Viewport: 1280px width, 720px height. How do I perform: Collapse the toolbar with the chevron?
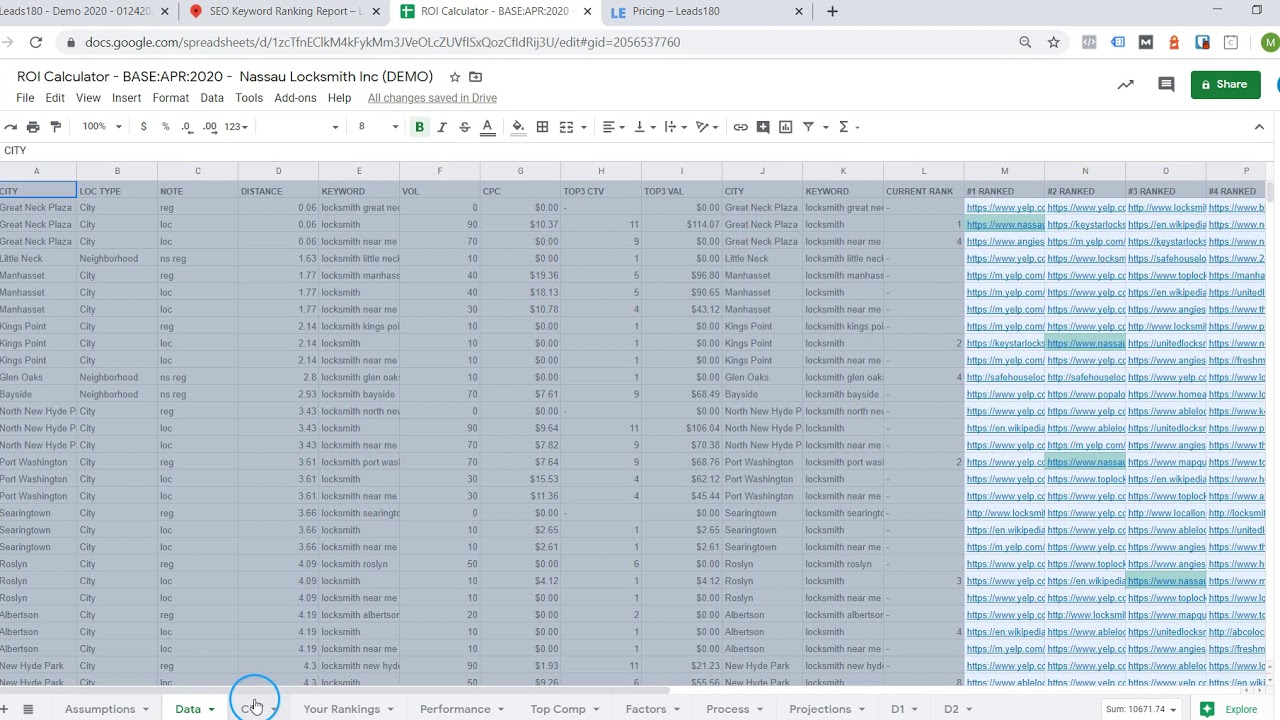[x=1259, y=127]
